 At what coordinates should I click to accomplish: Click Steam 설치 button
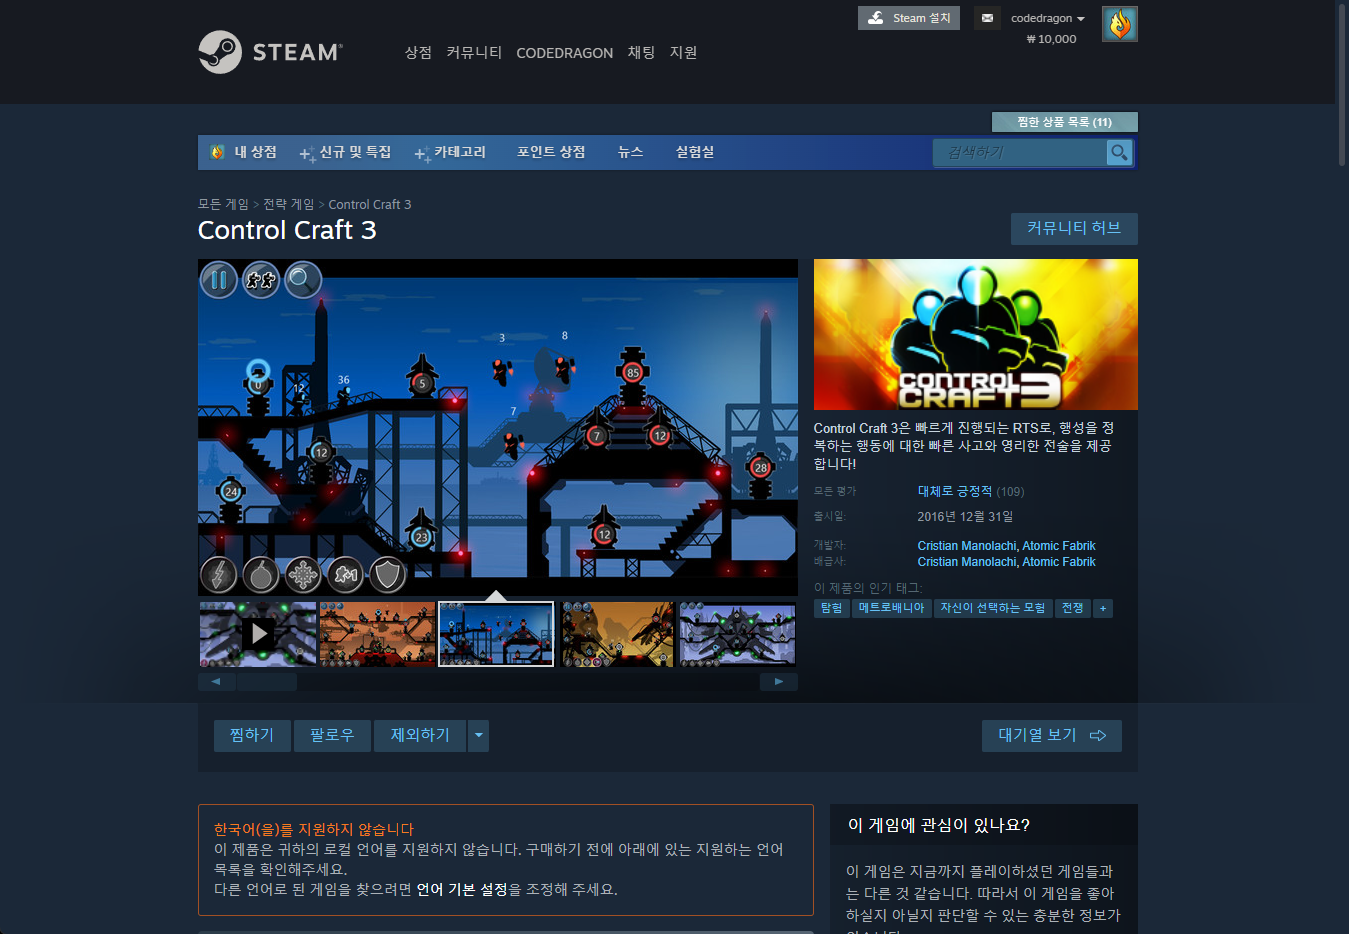click(908, 18)
